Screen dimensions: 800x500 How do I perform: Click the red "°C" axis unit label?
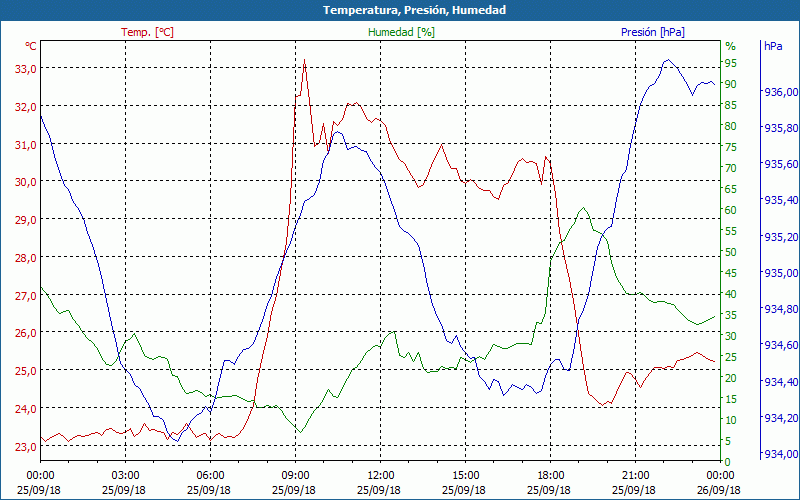(31, 46)
